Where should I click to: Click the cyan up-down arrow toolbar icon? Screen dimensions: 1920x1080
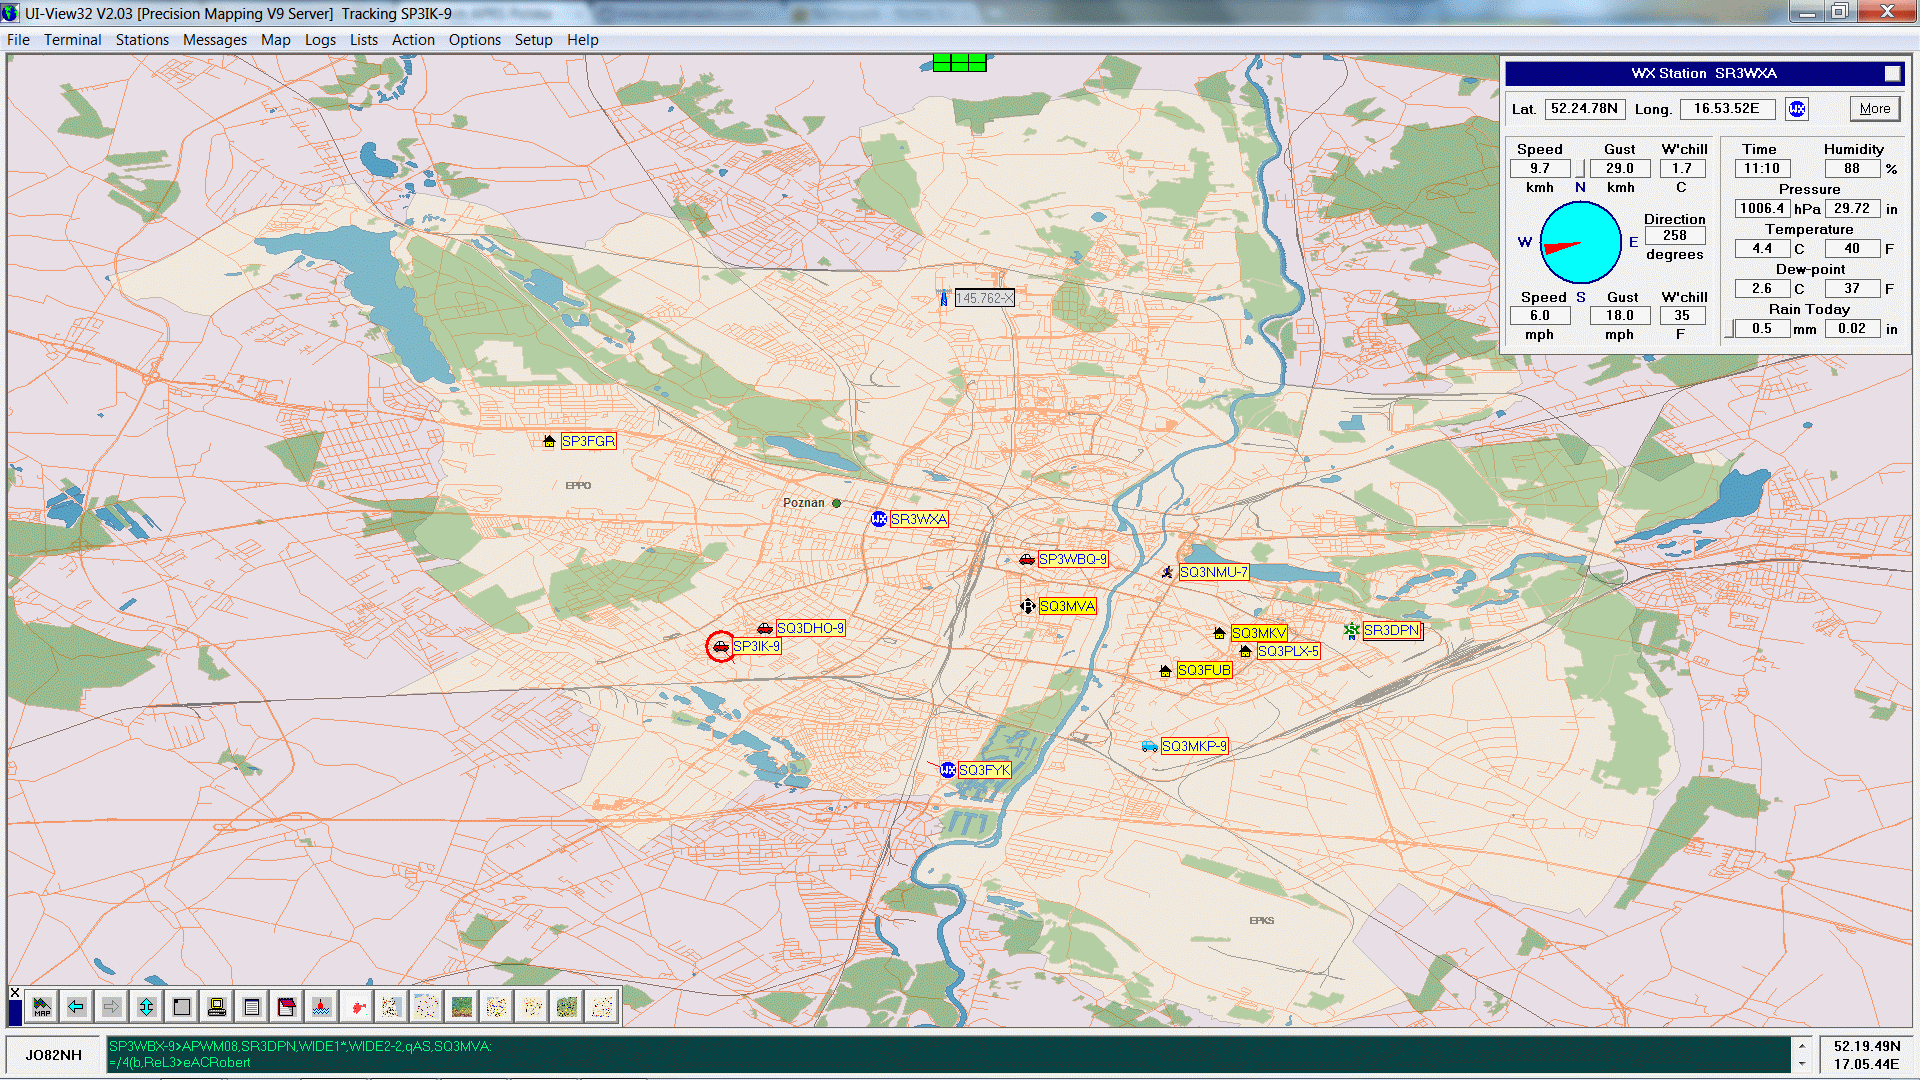tap(146, 1007)
